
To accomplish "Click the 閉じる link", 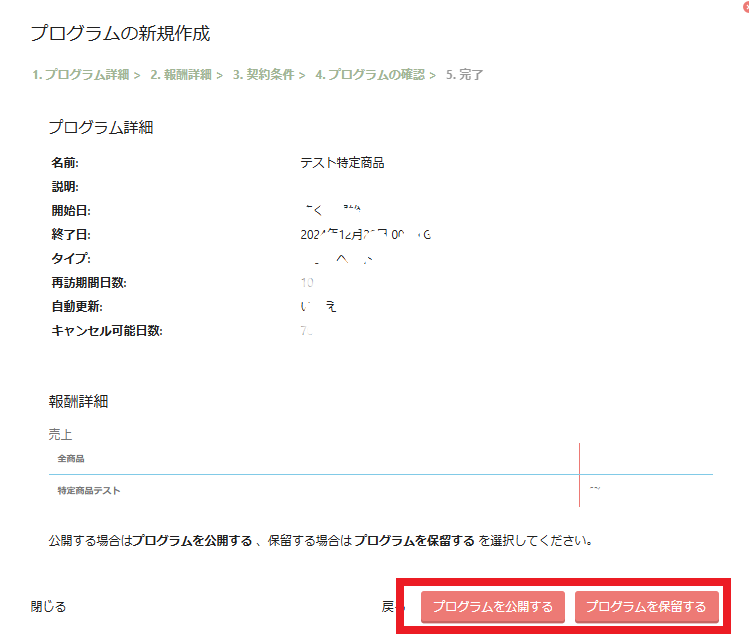I will (48, 606).
